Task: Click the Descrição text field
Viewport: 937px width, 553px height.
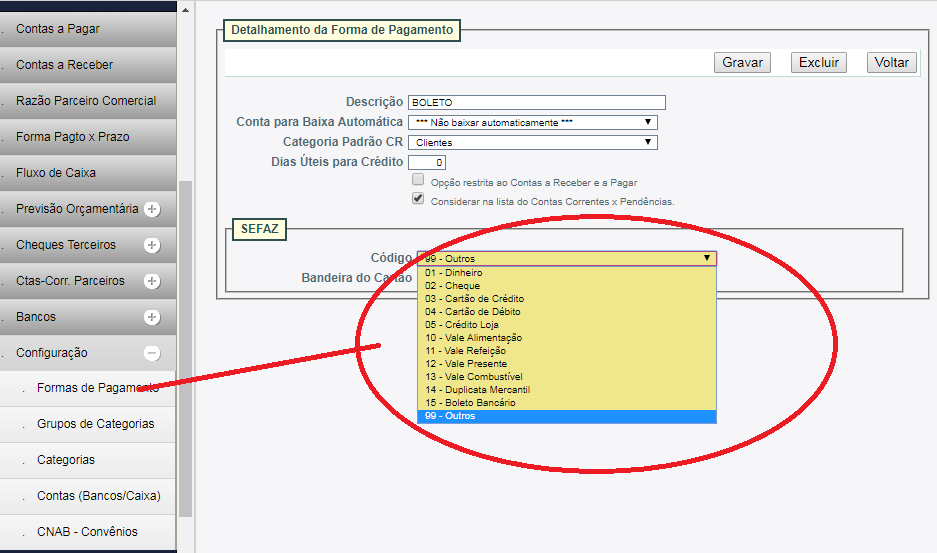Action: (536, 102)
